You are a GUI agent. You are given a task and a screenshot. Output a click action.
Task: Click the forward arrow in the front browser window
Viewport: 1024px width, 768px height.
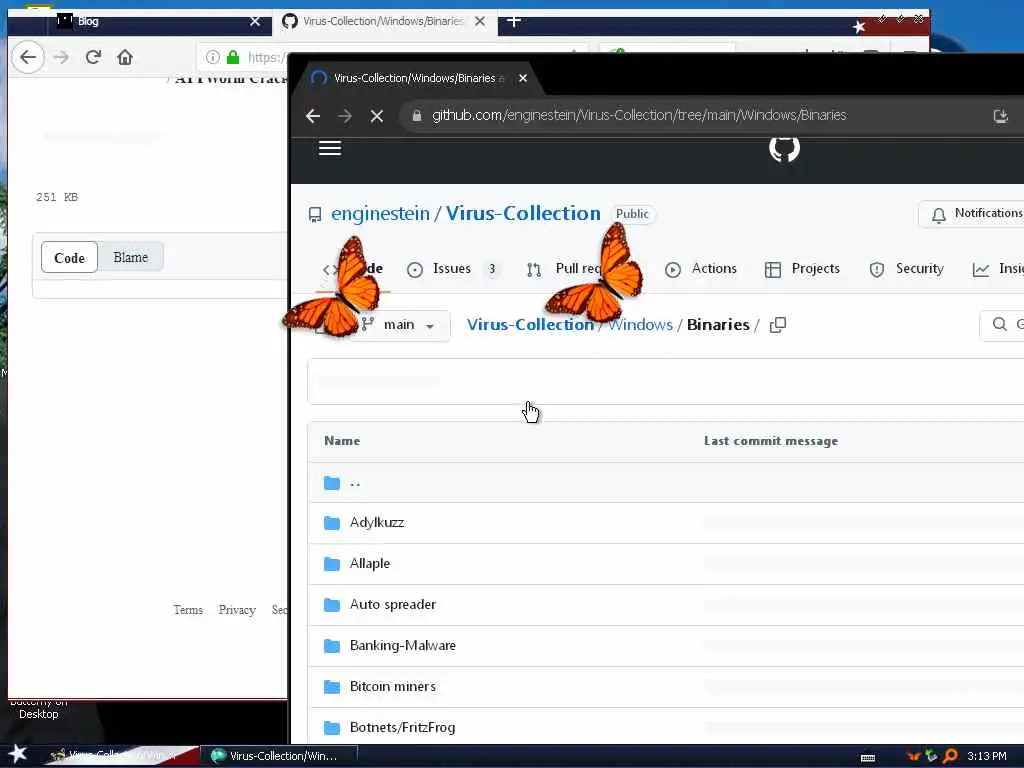(345, 116)
